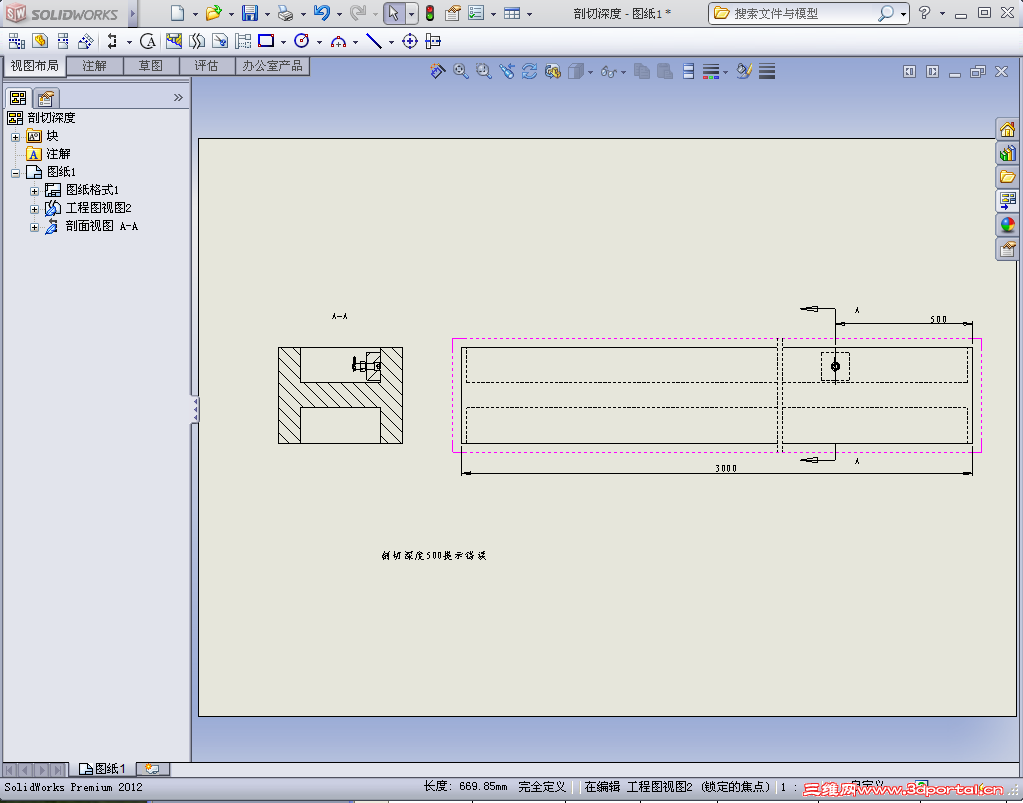The height and width of the screenshot is (803, 1023).
Task: Switch to the 注解 tab
Action: (95, 66)
